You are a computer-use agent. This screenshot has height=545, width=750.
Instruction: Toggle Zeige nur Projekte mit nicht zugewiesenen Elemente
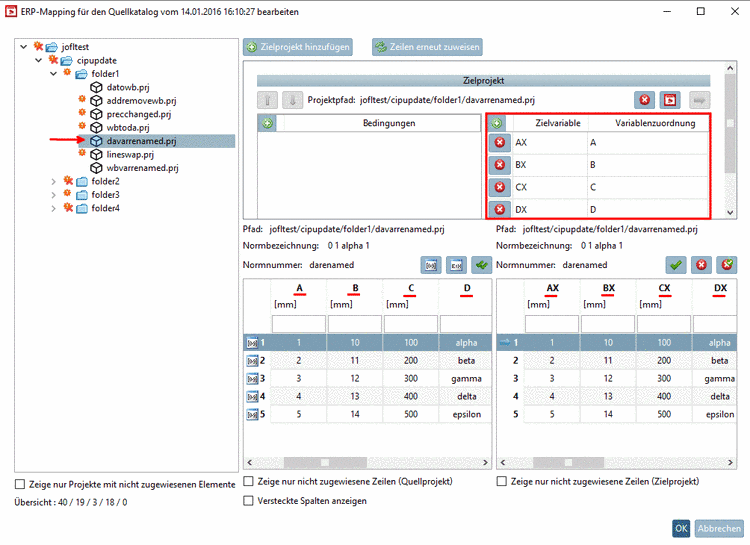click(20, 484)
